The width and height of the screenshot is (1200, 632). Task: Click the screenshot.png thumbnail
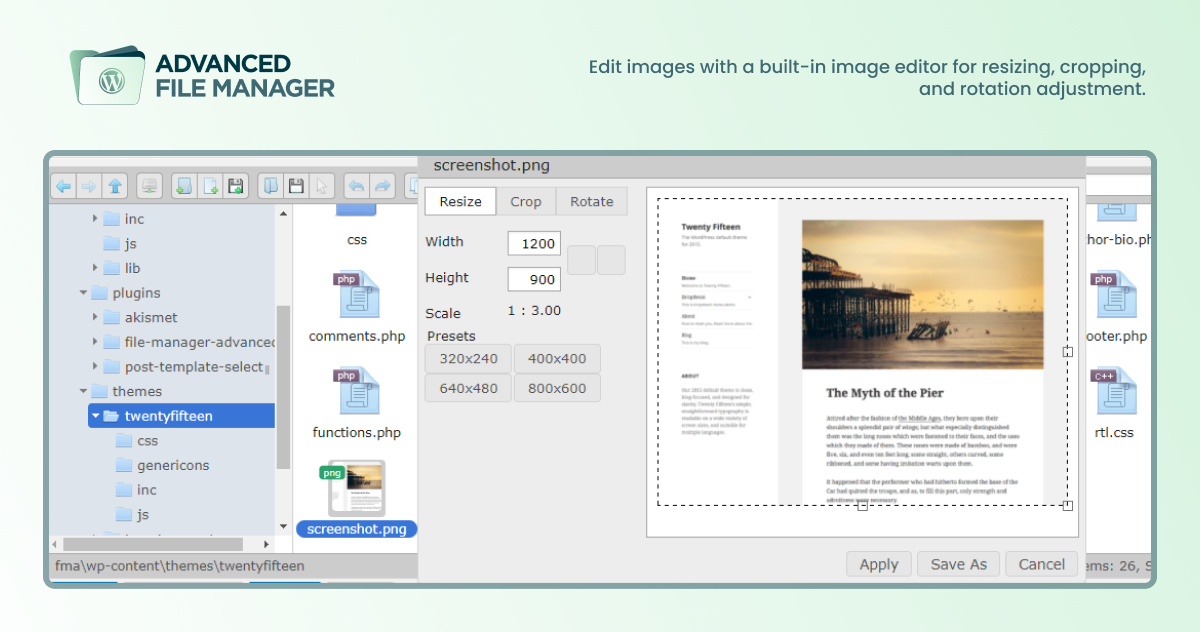coord(357,489)
